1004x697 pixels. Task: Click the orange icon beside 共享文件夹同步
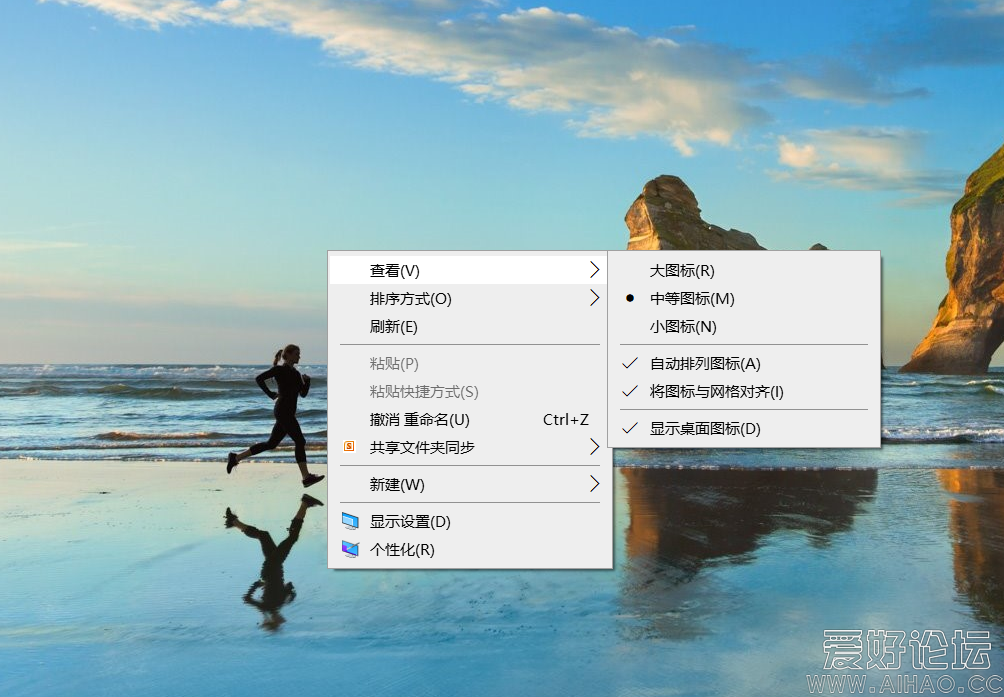(349, 447)
